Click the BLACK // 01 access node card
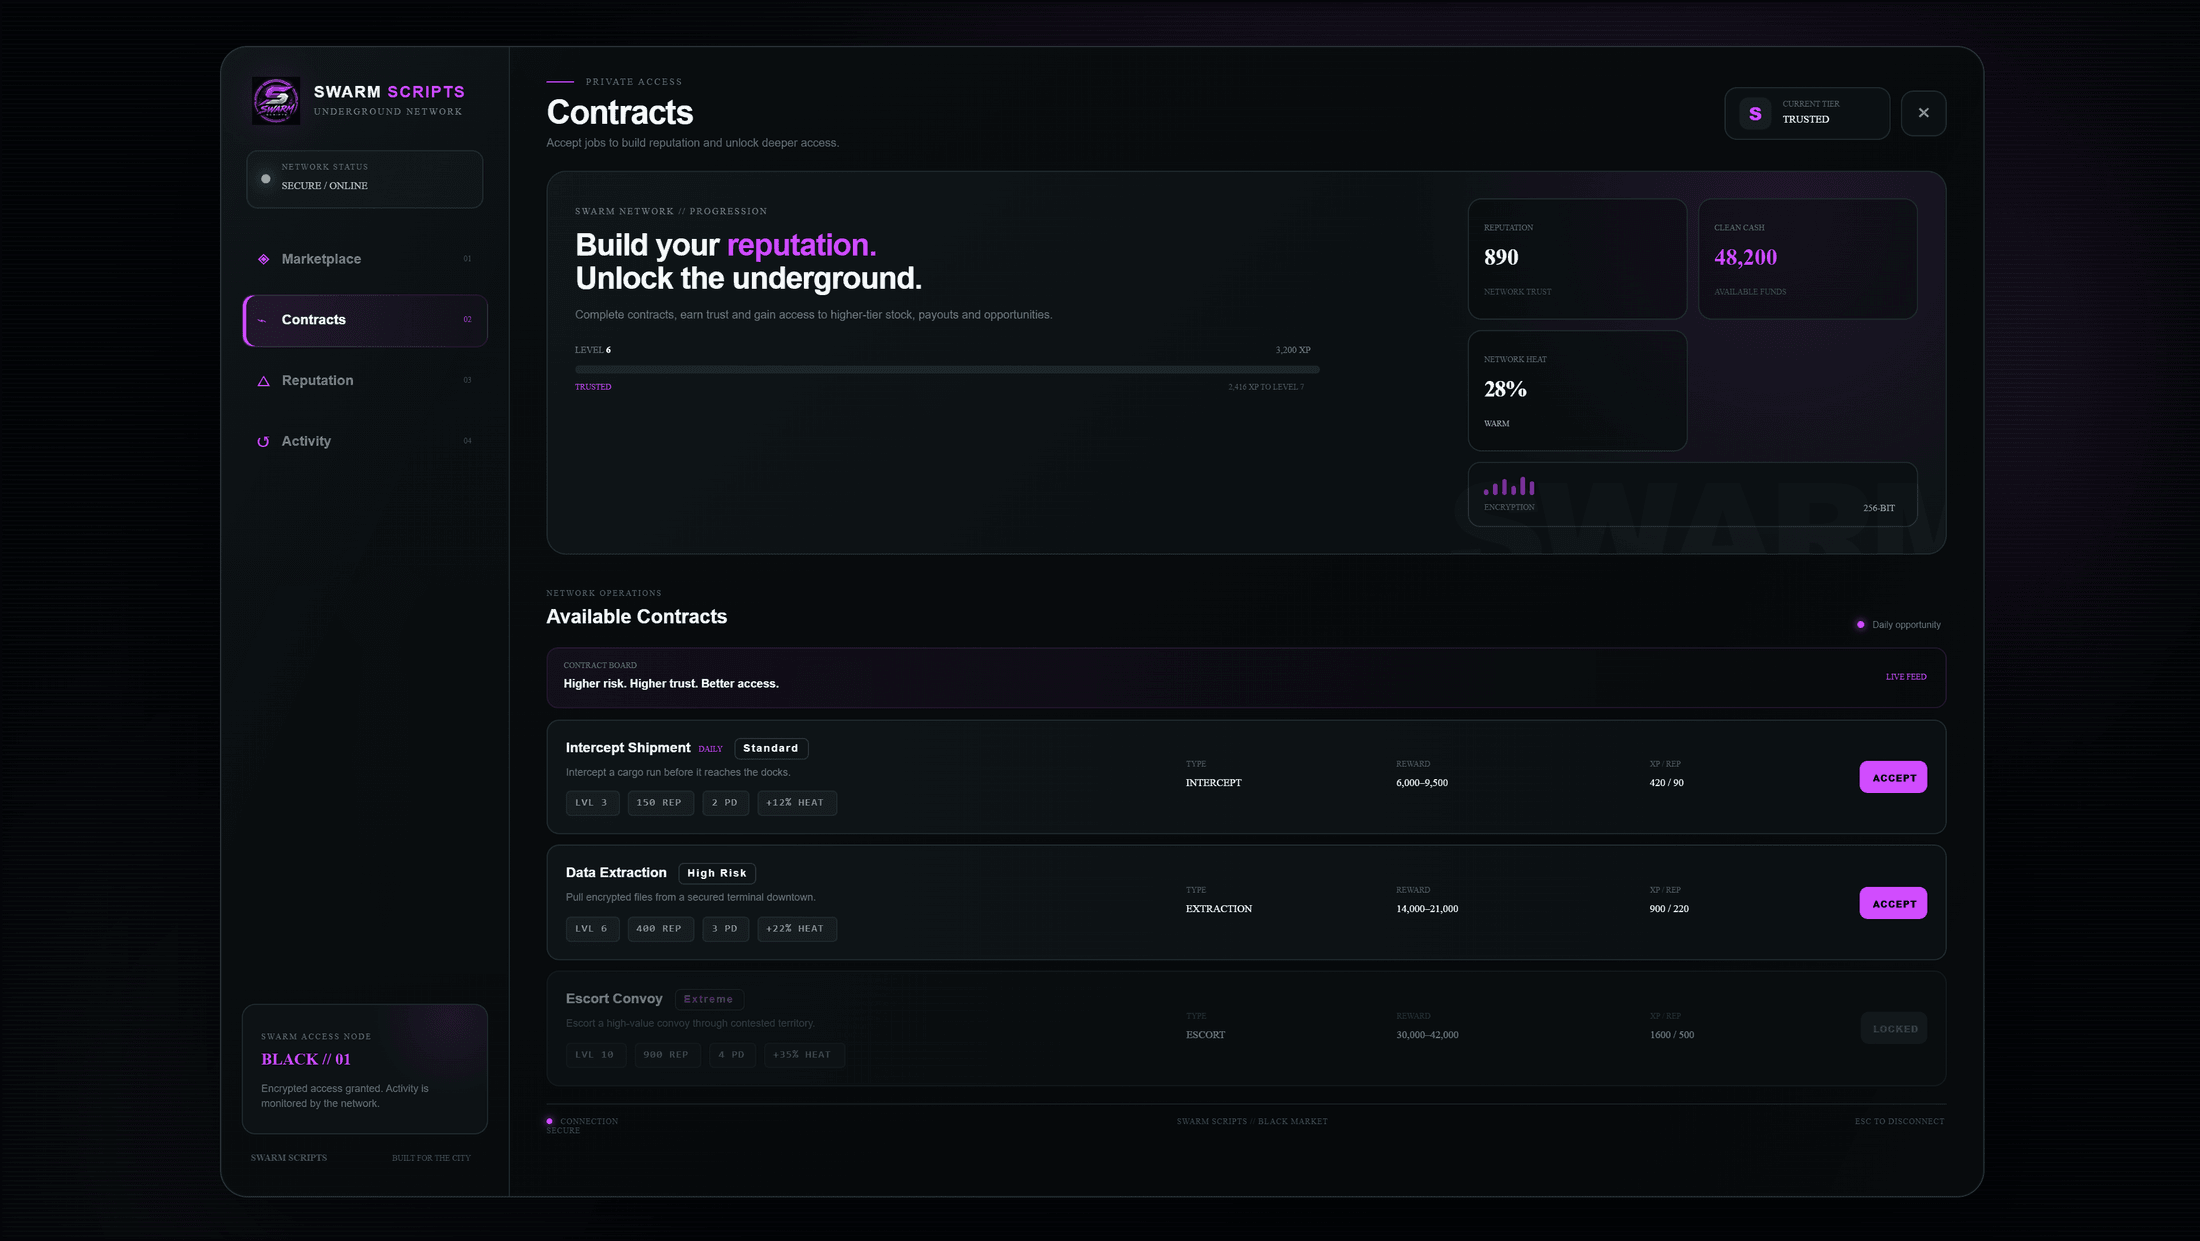The height and width of the screenshot is (1241, 2200). pos(365,1069)
